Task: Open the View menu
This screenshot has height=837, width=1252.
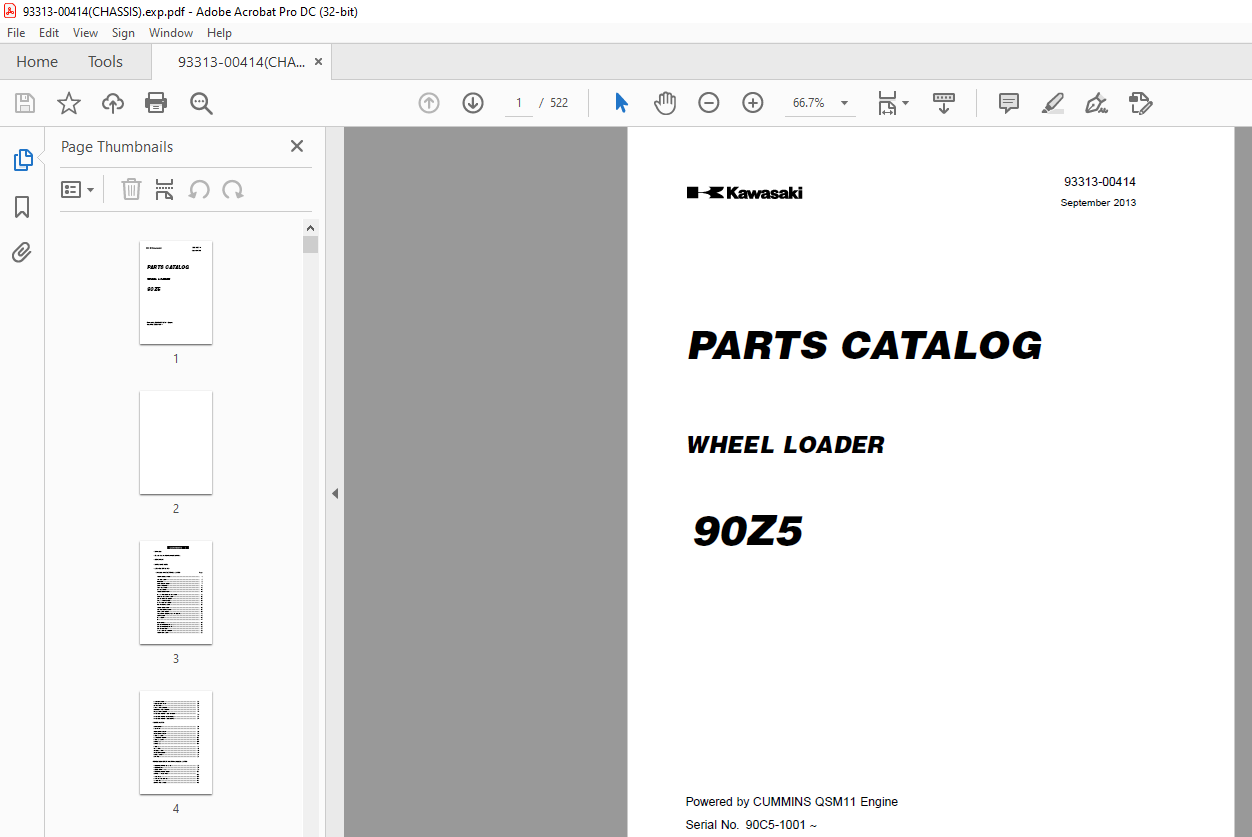Action: click(86, 33)
